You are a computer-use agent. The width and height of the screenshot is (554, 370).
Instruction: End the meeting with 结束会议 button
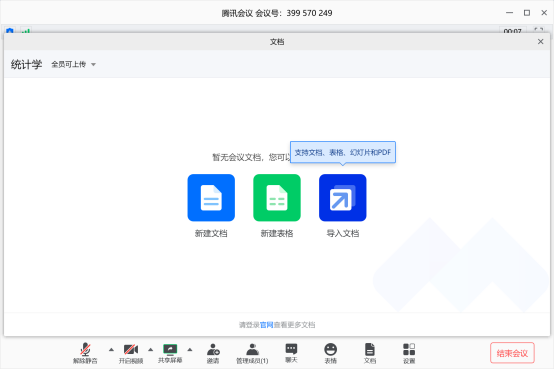tap(512, 353)
